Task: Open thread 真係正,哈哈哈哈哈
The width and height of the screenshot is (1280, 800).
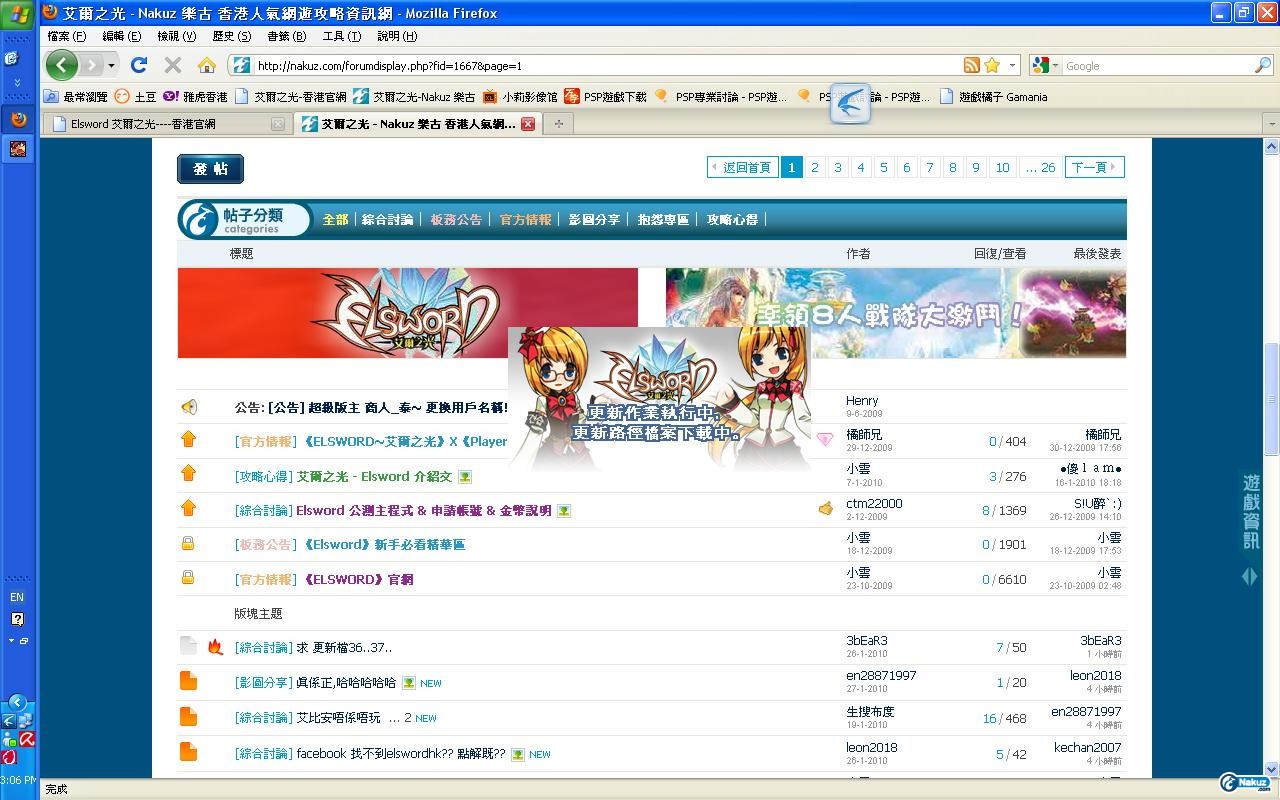Action: (x=346, y=682)
